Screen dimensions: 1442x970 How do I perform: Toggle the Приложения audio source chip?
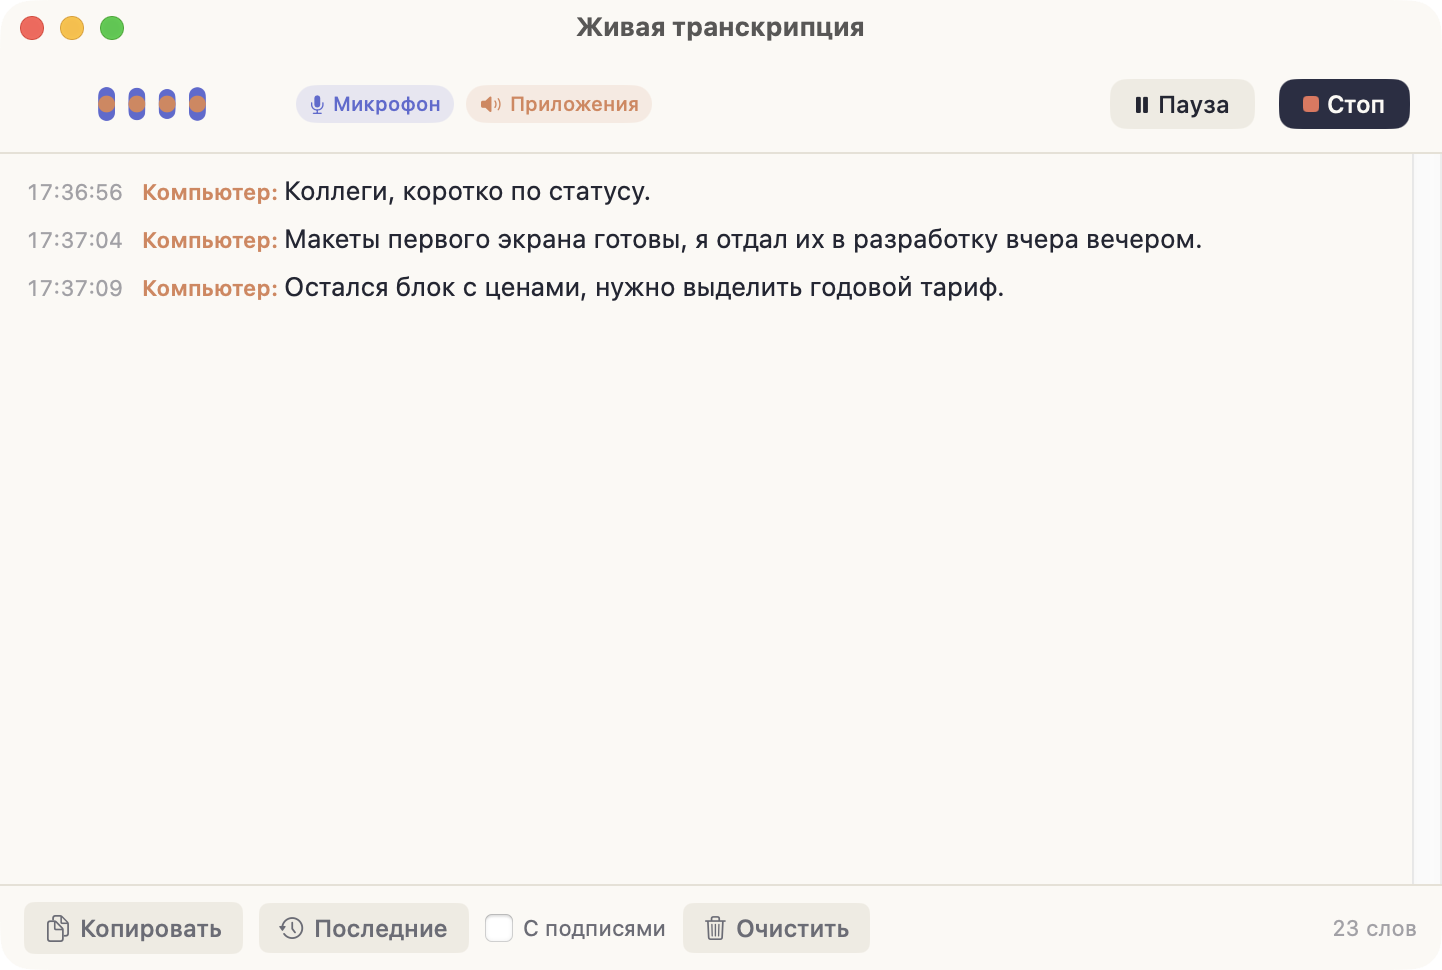tap(559, 104)
